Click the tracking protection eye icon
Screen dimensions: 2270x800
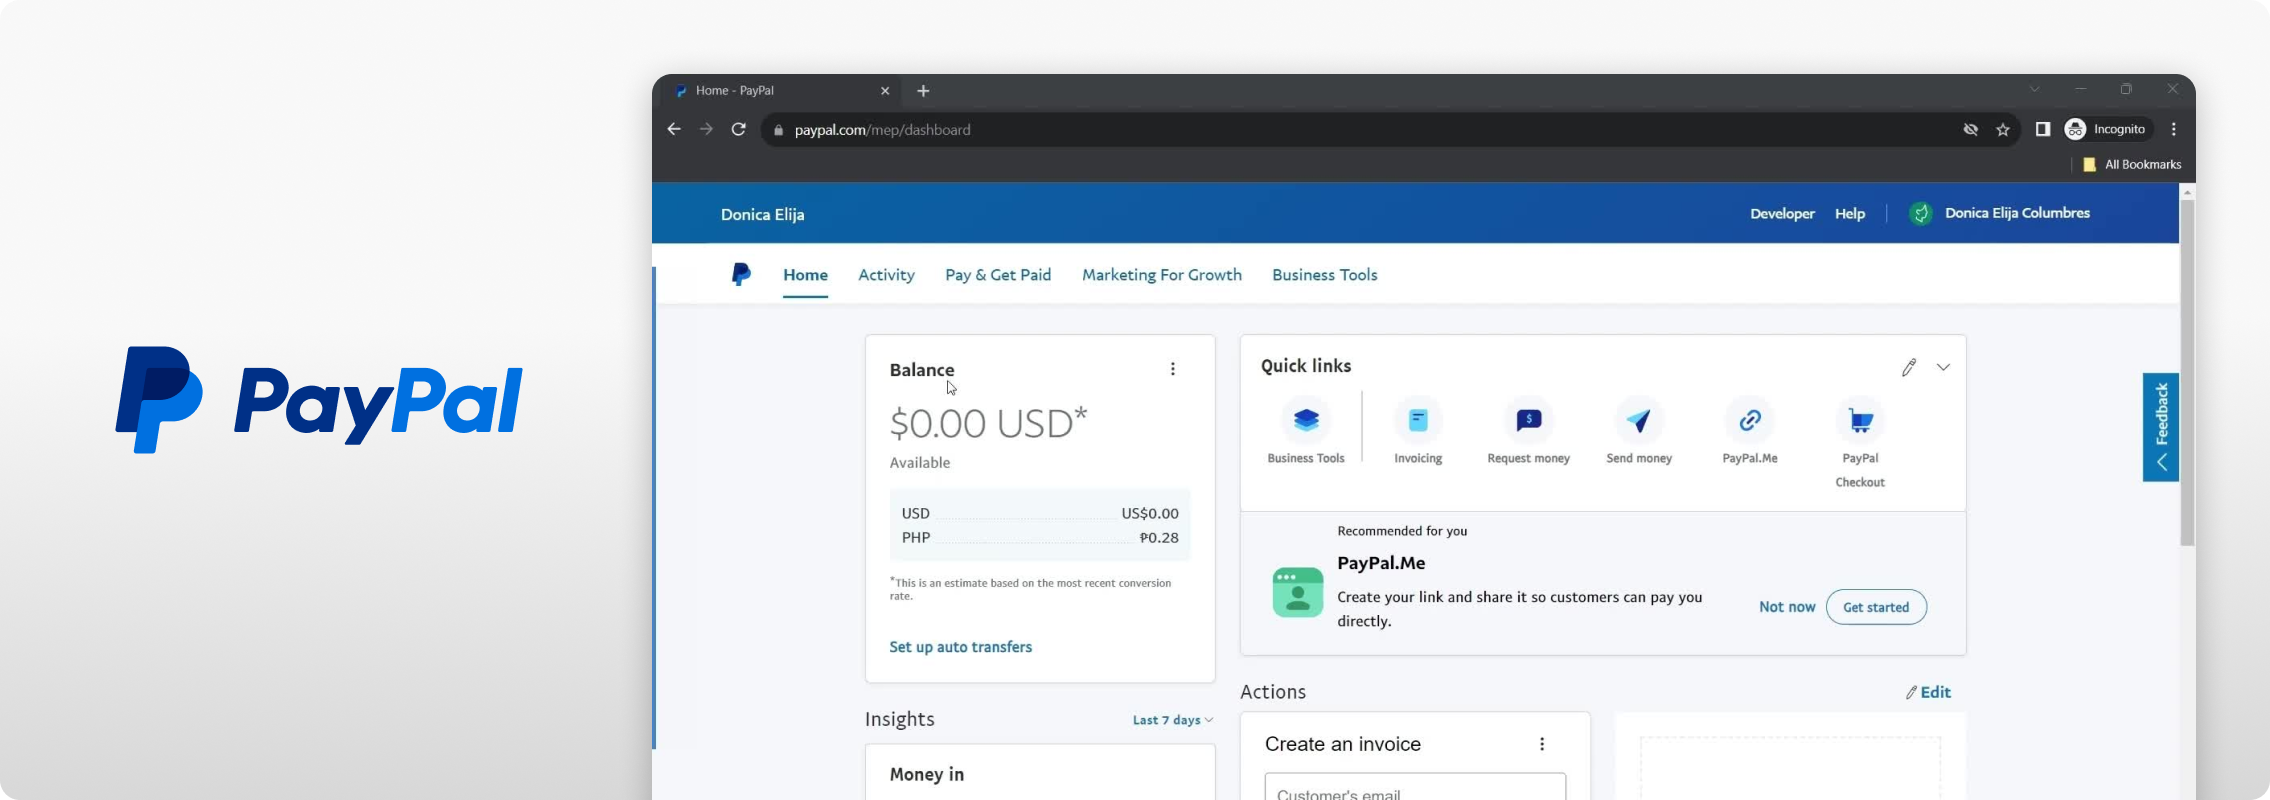1971,129
